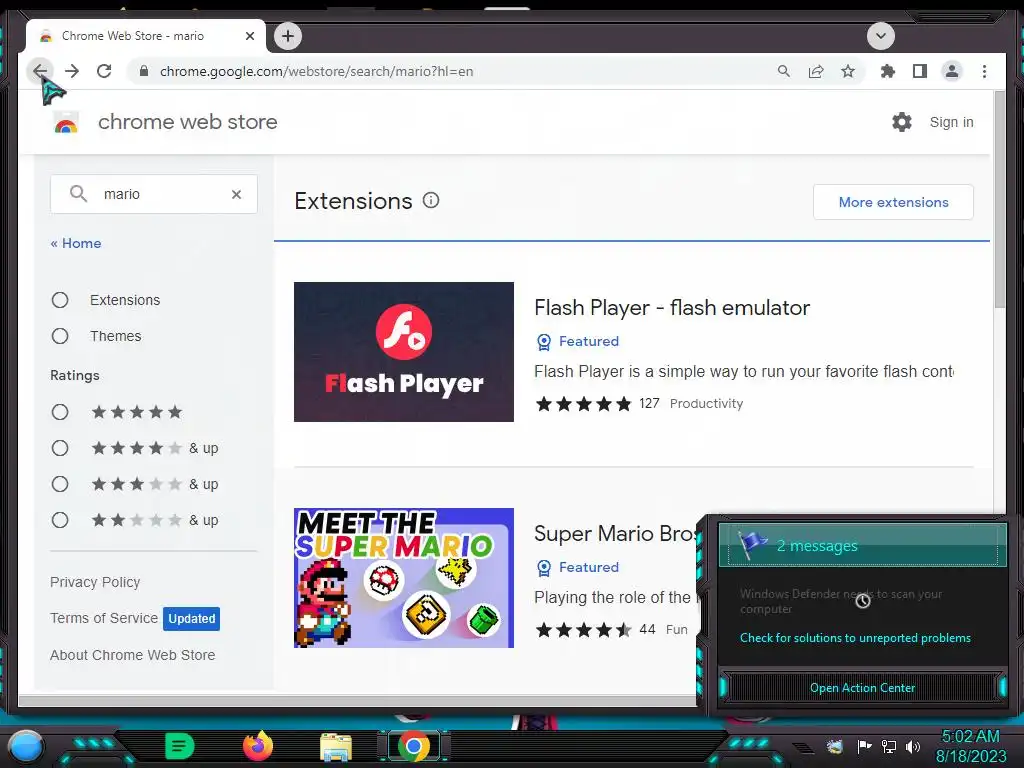
Task: Click the Super Mario star rating
Action: tap(583, 630)
